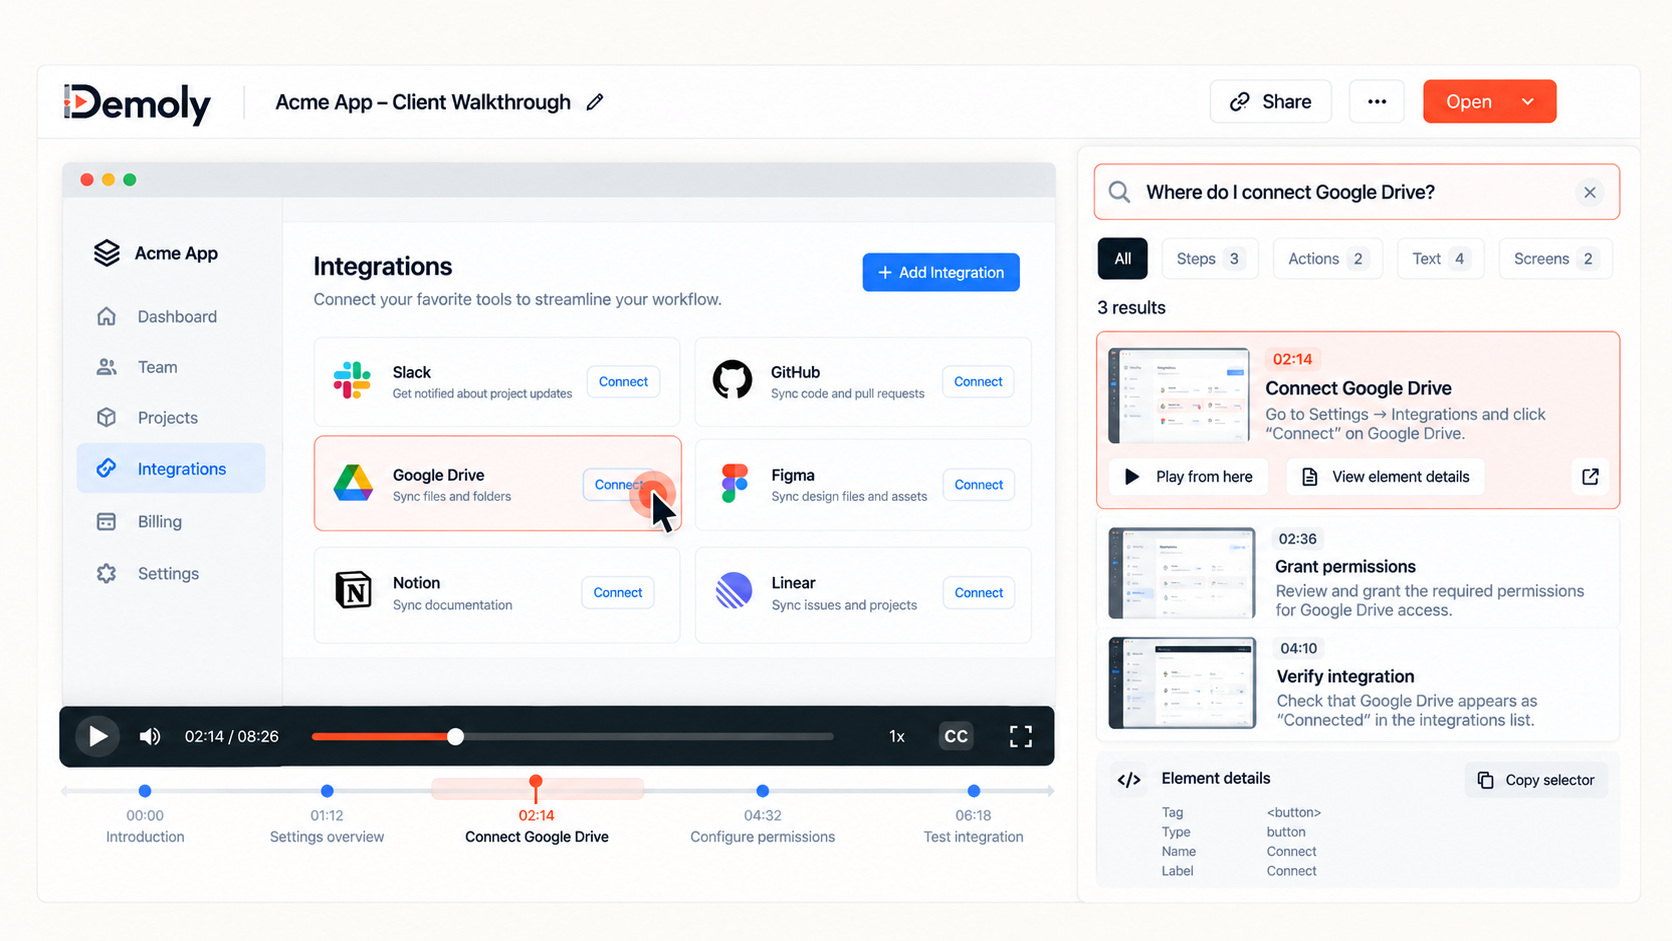
Task: Click the pencil icon to rename the walkthrough
Action: 595,102
